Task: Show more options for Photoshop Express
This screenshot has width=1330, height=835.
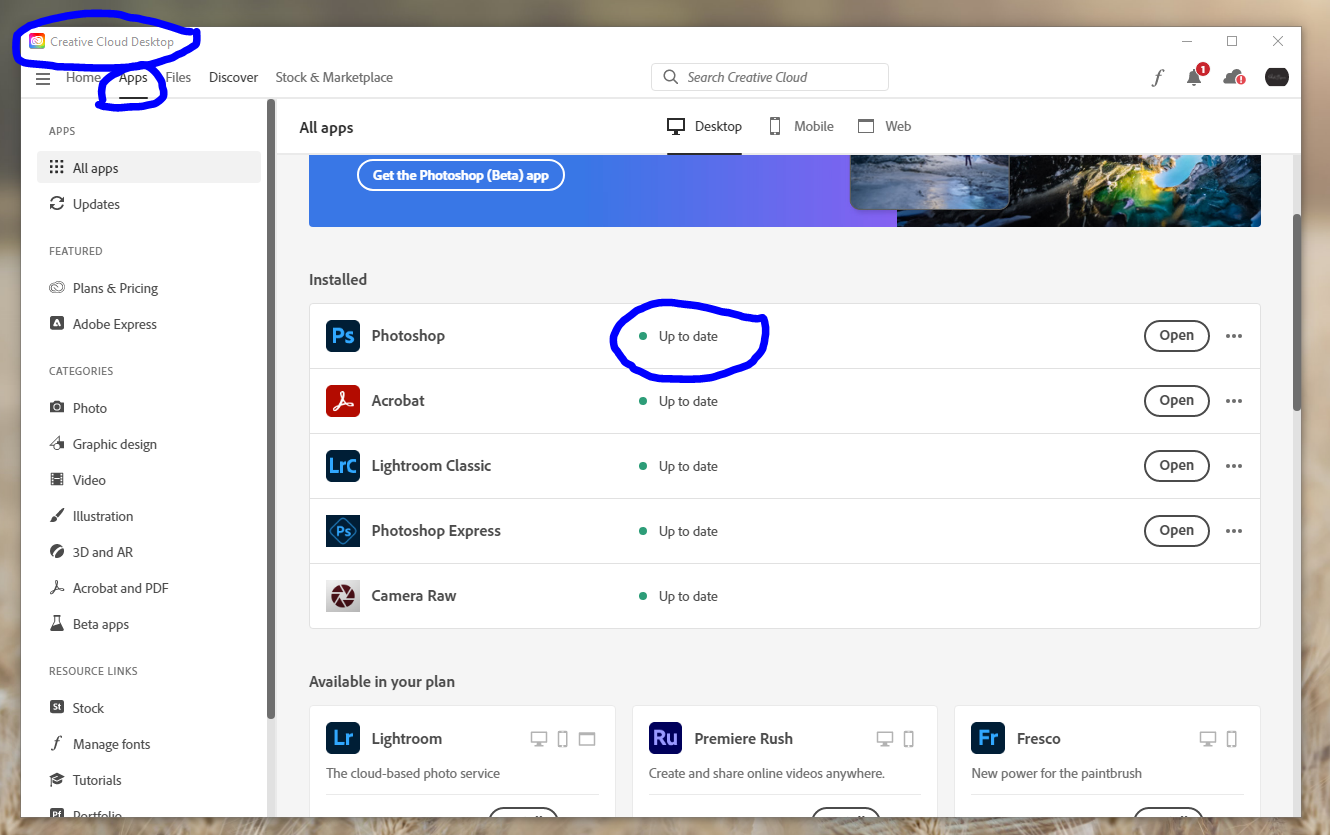Action: pos(1234,531)
